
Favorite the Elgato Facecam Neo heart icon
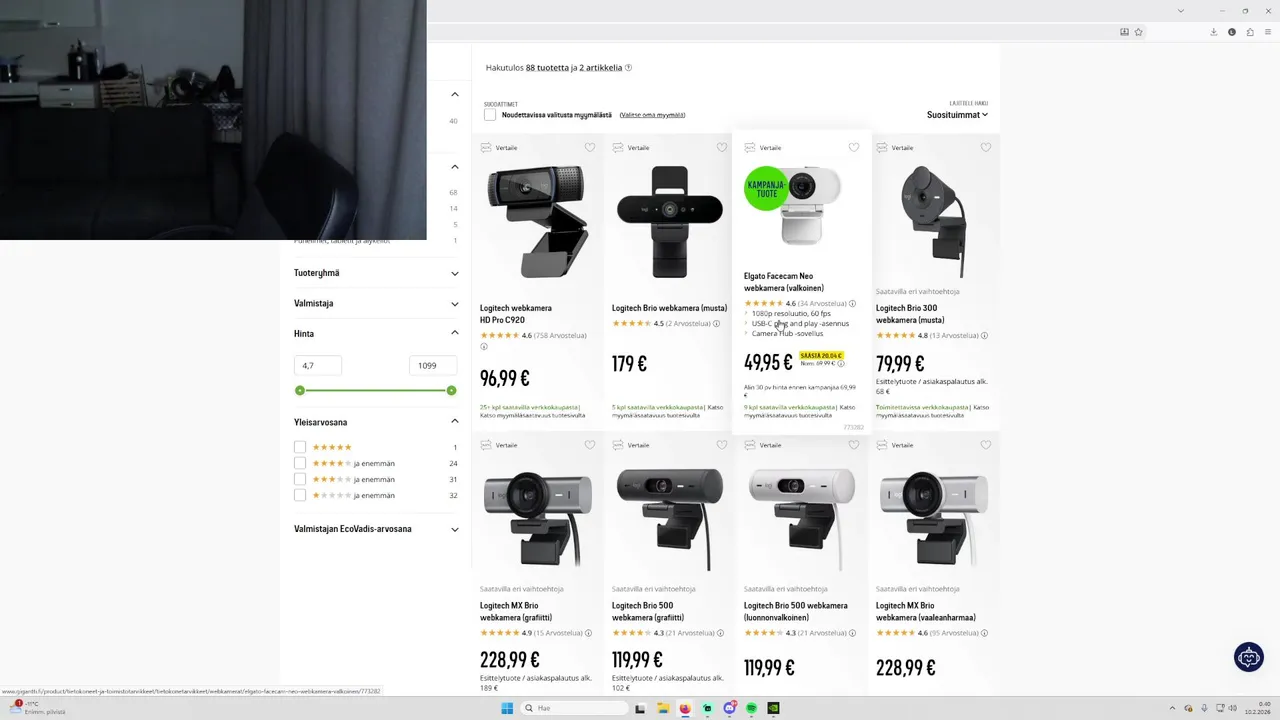[854, 147]
